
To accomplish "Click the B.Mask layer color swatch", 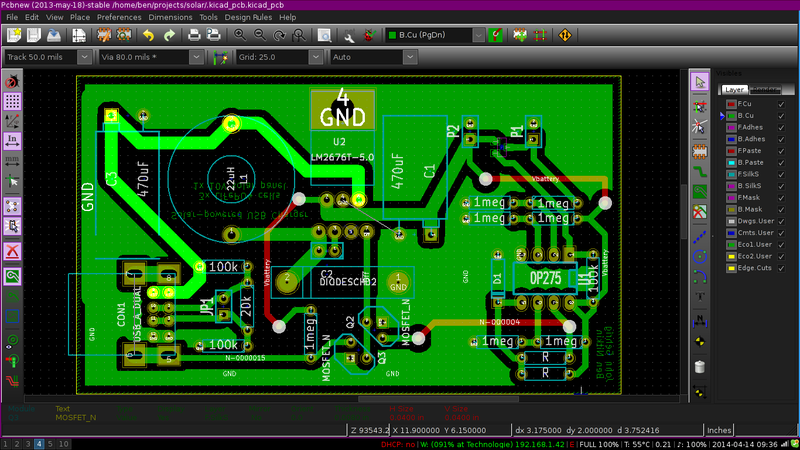I will (x=729, y=209).
